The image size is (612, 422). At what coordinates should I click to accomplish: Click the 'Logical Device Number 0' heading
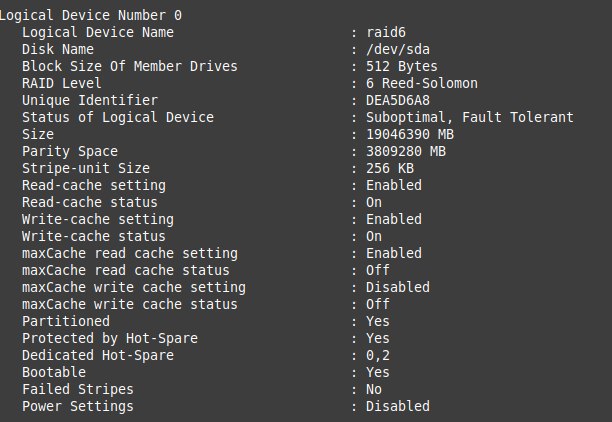91,16
